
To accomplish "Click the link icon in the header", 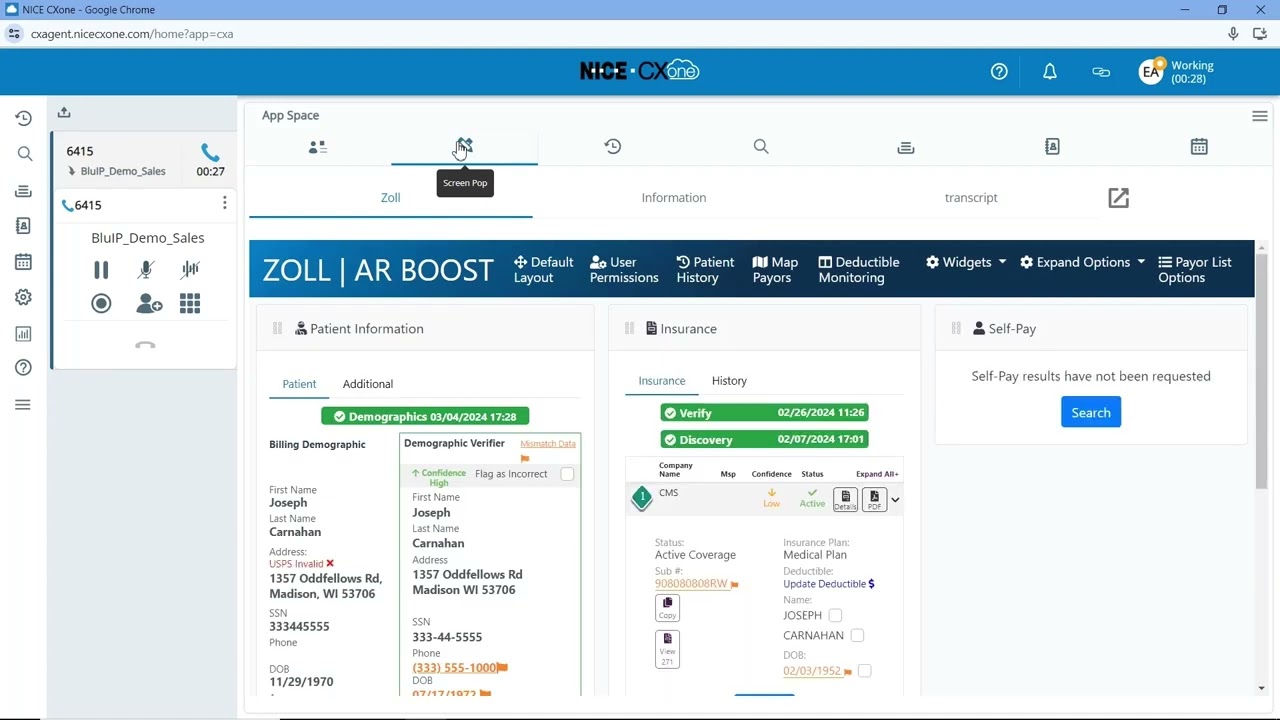I will point(1101,72).
